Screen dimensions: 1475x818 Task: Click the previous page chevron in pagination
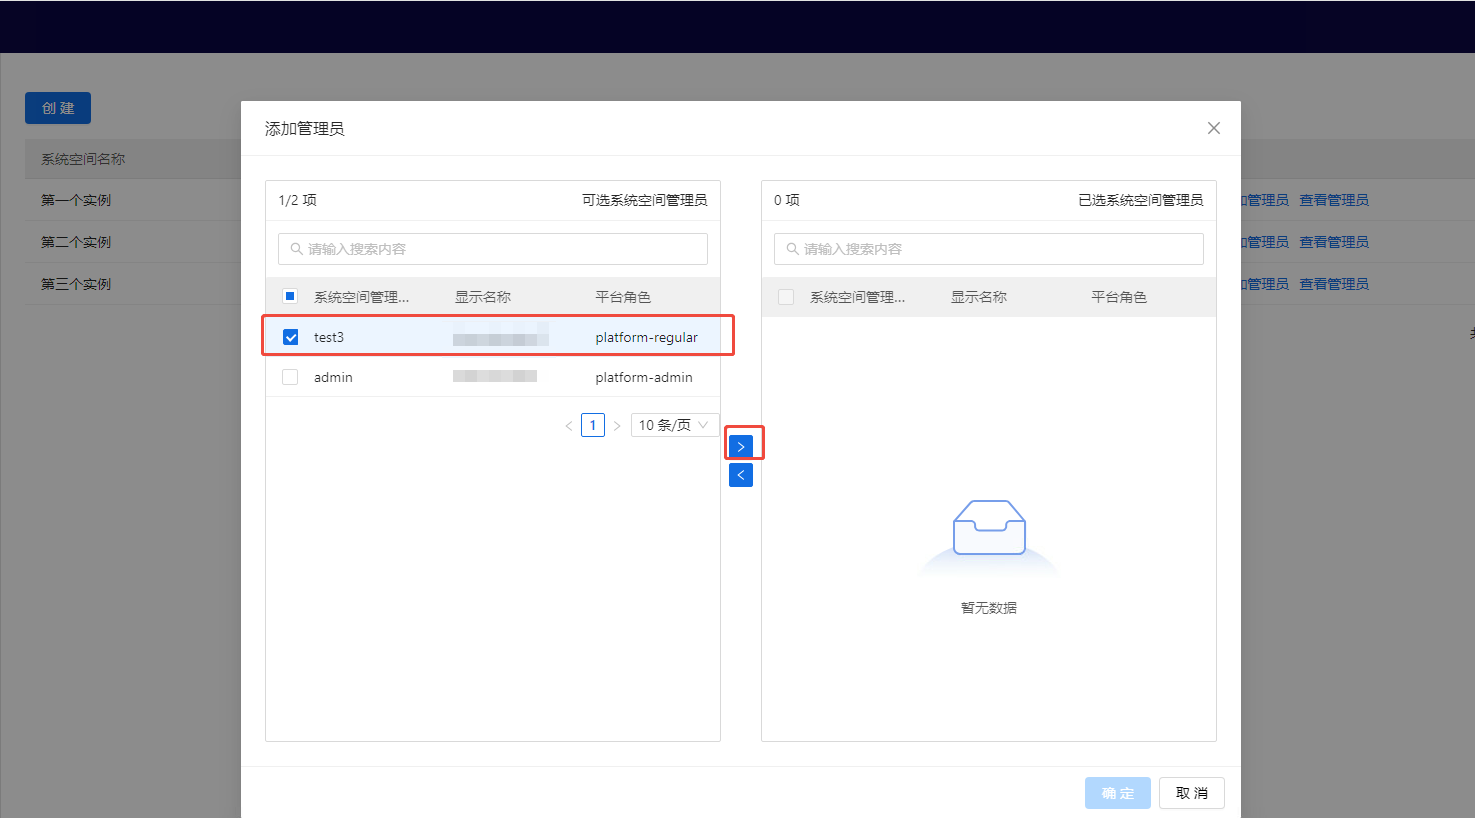point(568,424)
